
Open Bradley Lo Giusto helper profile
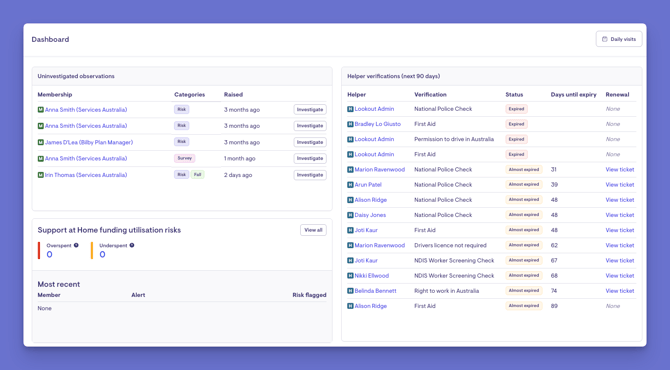(378, 124)
